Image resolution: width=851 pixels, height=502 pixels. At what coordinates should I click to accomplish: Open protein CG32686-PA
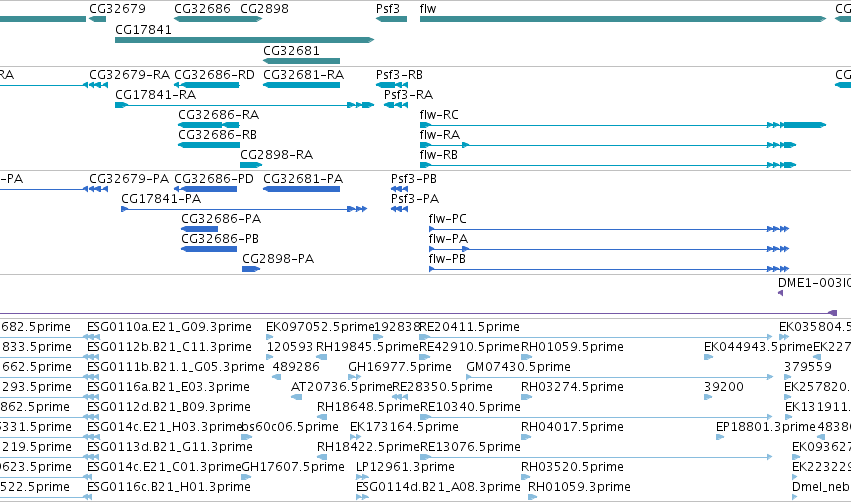(x=221, y=219)
